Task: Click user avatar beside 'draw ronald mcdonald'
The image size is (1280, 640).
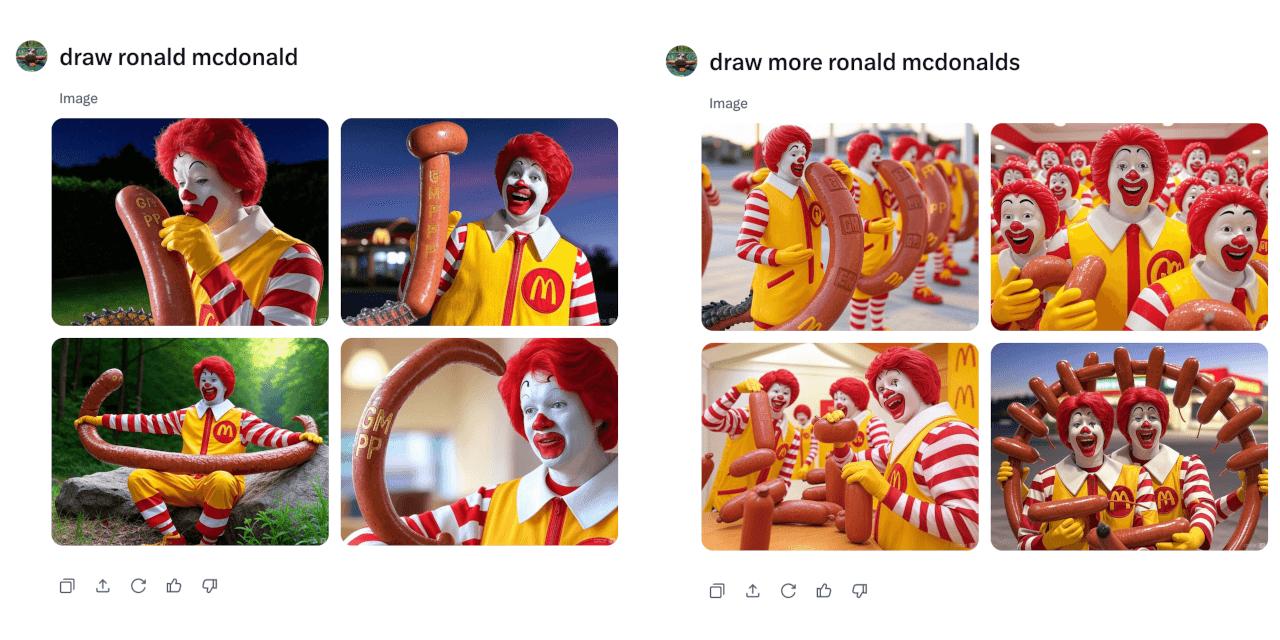Action: 32,57
